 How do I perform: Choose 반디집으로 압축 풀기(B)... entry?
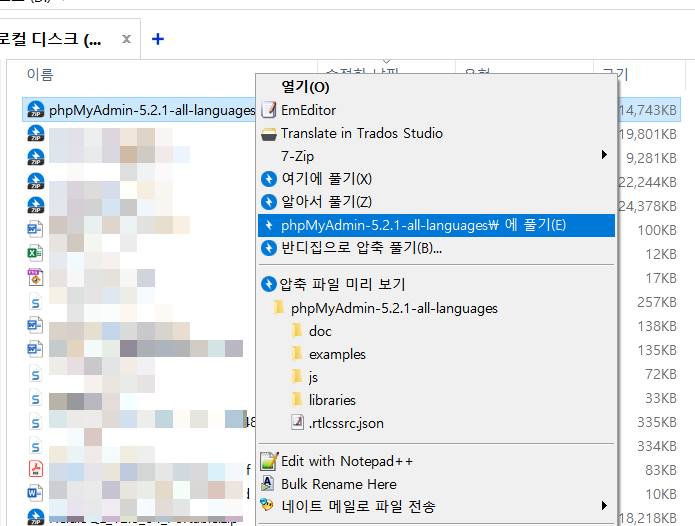(436, 248)
